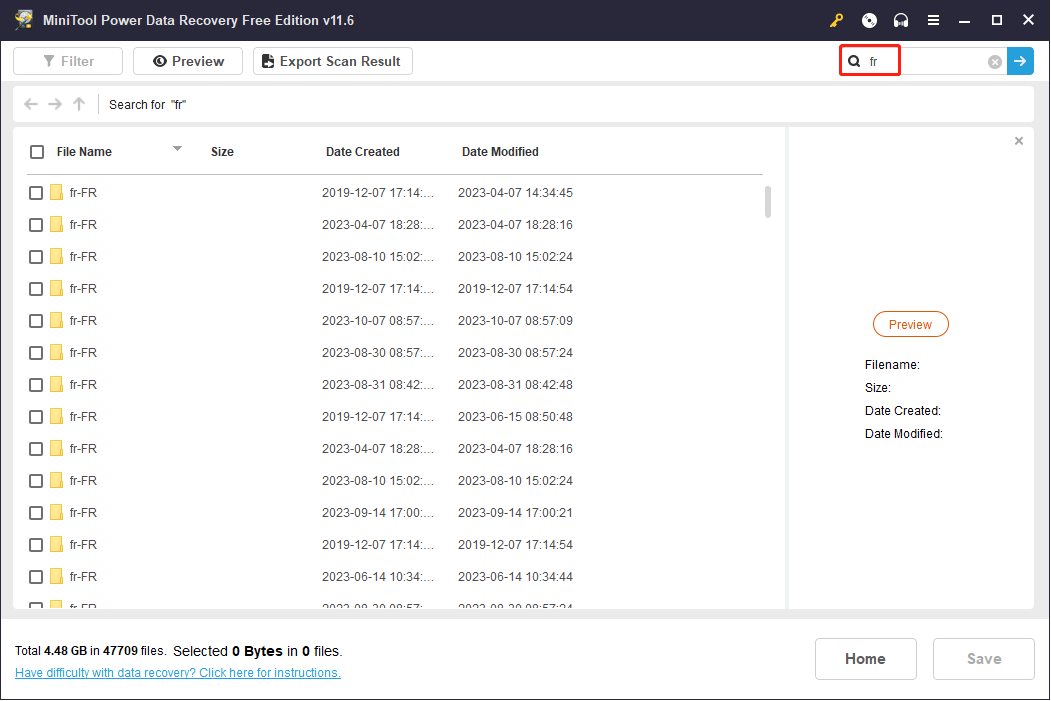1051x701 pixels.
Task: Click the File Name sort dropdown arrow
Action: 177,149
